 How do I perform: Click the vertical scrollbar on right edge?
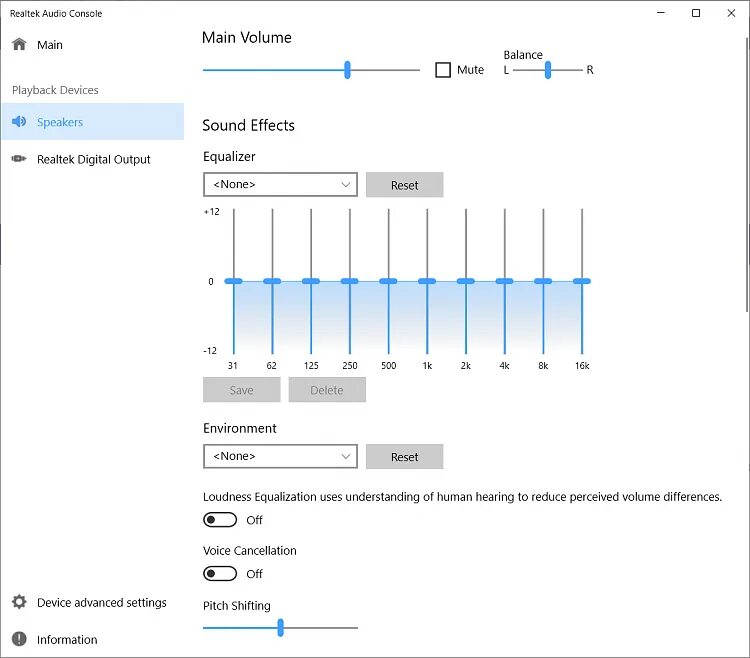747,175
